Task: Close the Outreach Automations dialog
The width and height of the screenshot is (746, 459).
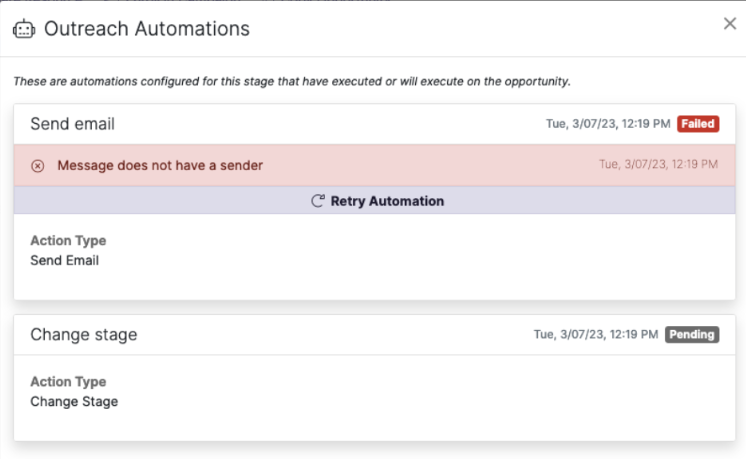Action: (730, 23)
